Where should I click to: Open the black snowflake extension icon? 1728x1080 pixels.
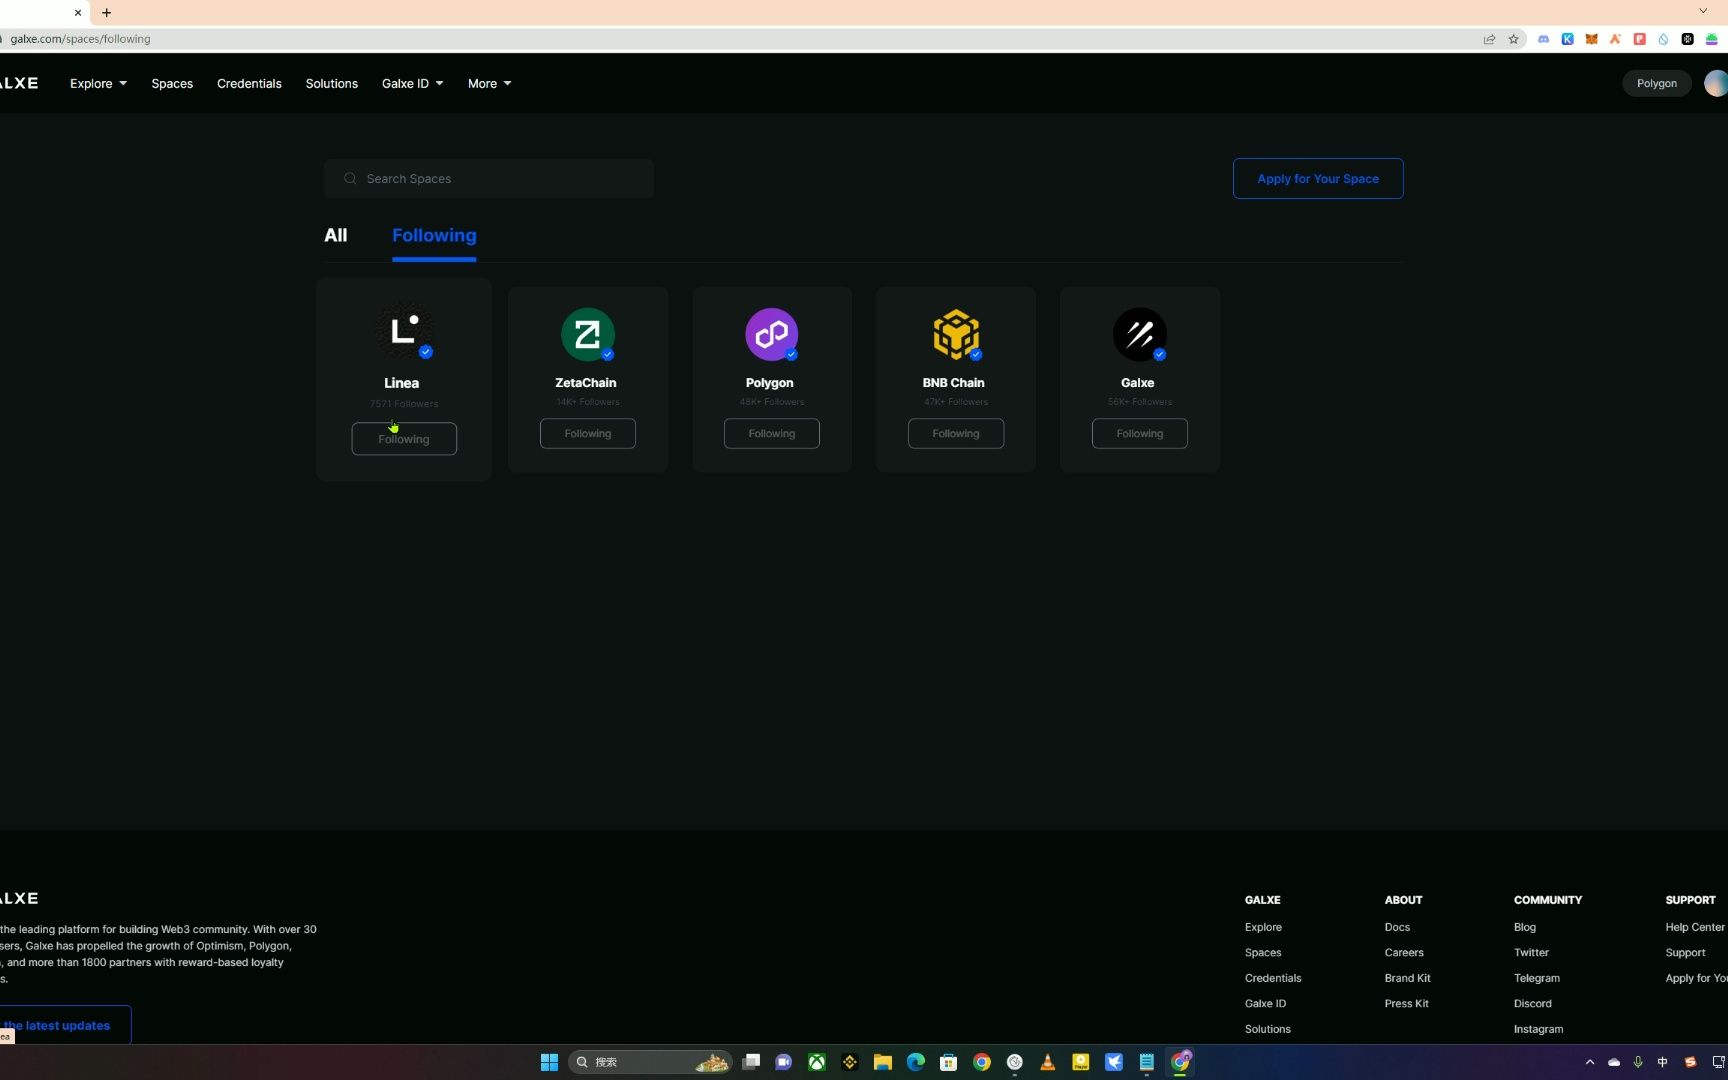pyautogui.click(x=1687, y=39)
